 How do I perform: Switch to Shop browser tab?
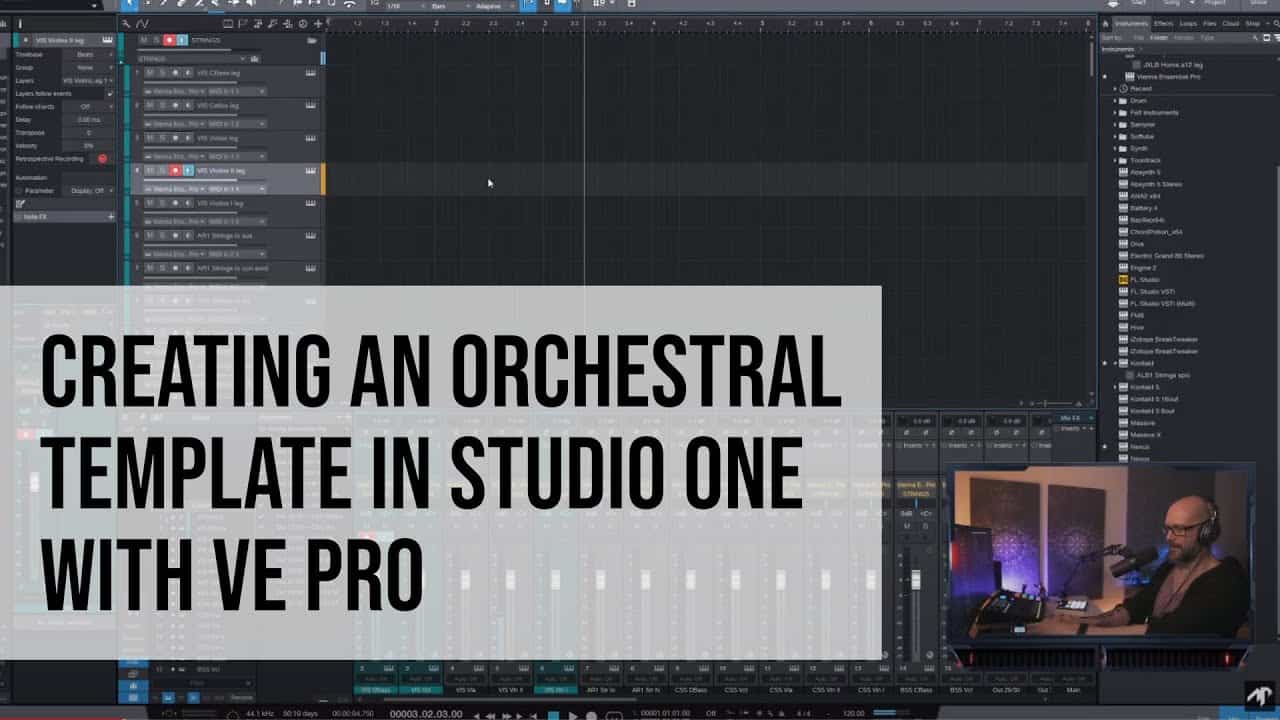pyautogui.click(x=1253, y=23)
